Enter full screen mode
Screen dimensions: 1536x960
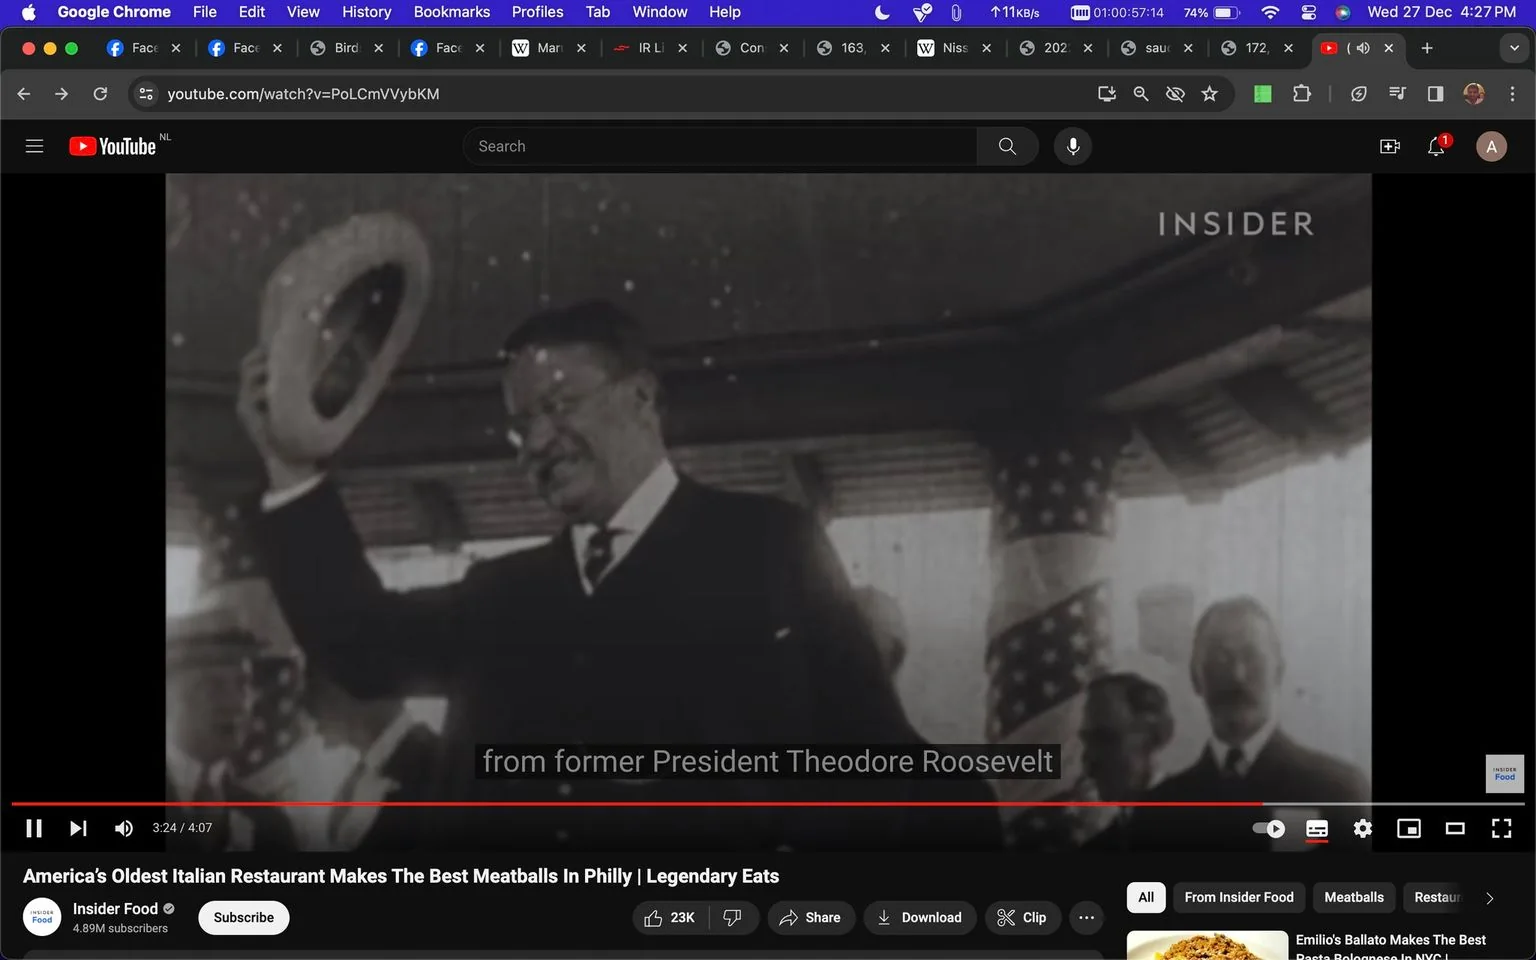(x=1501, y=828)
